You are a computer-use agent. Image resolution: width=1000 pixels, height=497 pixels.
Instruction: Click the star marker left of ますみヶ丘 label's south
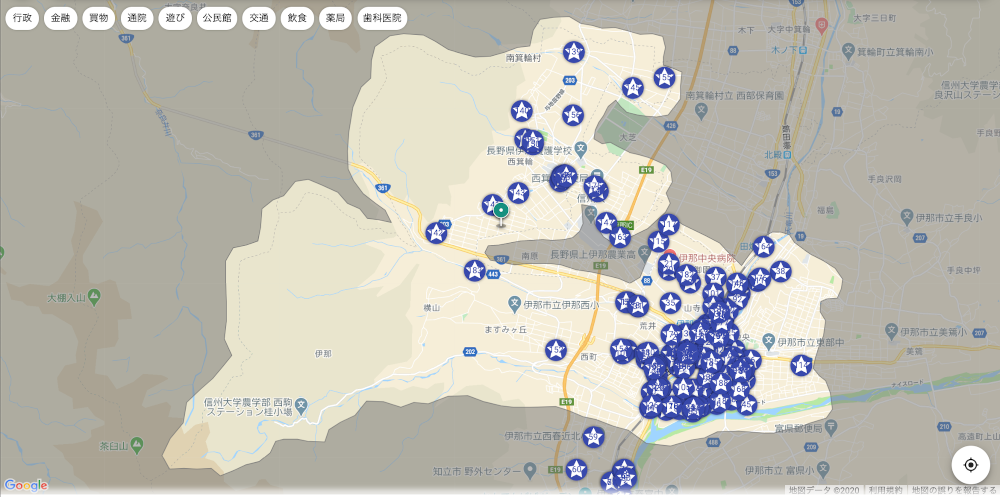tap(556, 350)
